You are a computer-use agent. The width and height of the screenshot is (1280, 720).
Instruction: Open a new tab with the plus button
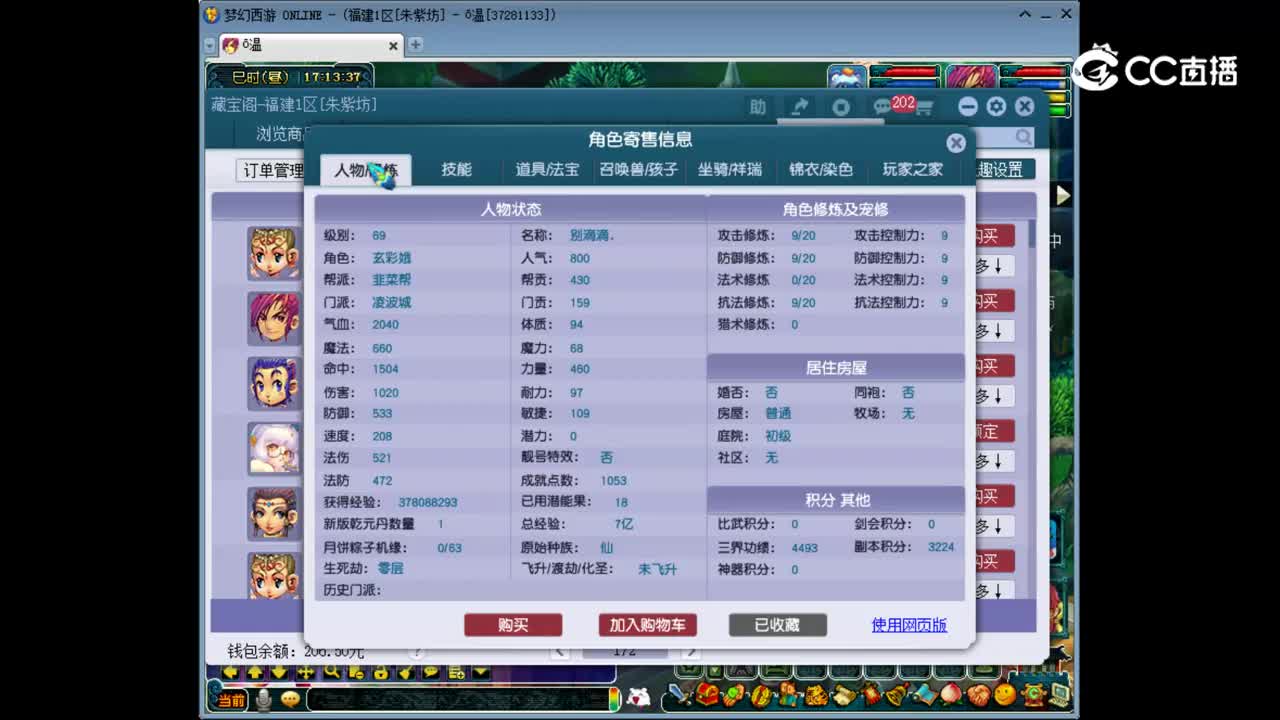(415, 45)
